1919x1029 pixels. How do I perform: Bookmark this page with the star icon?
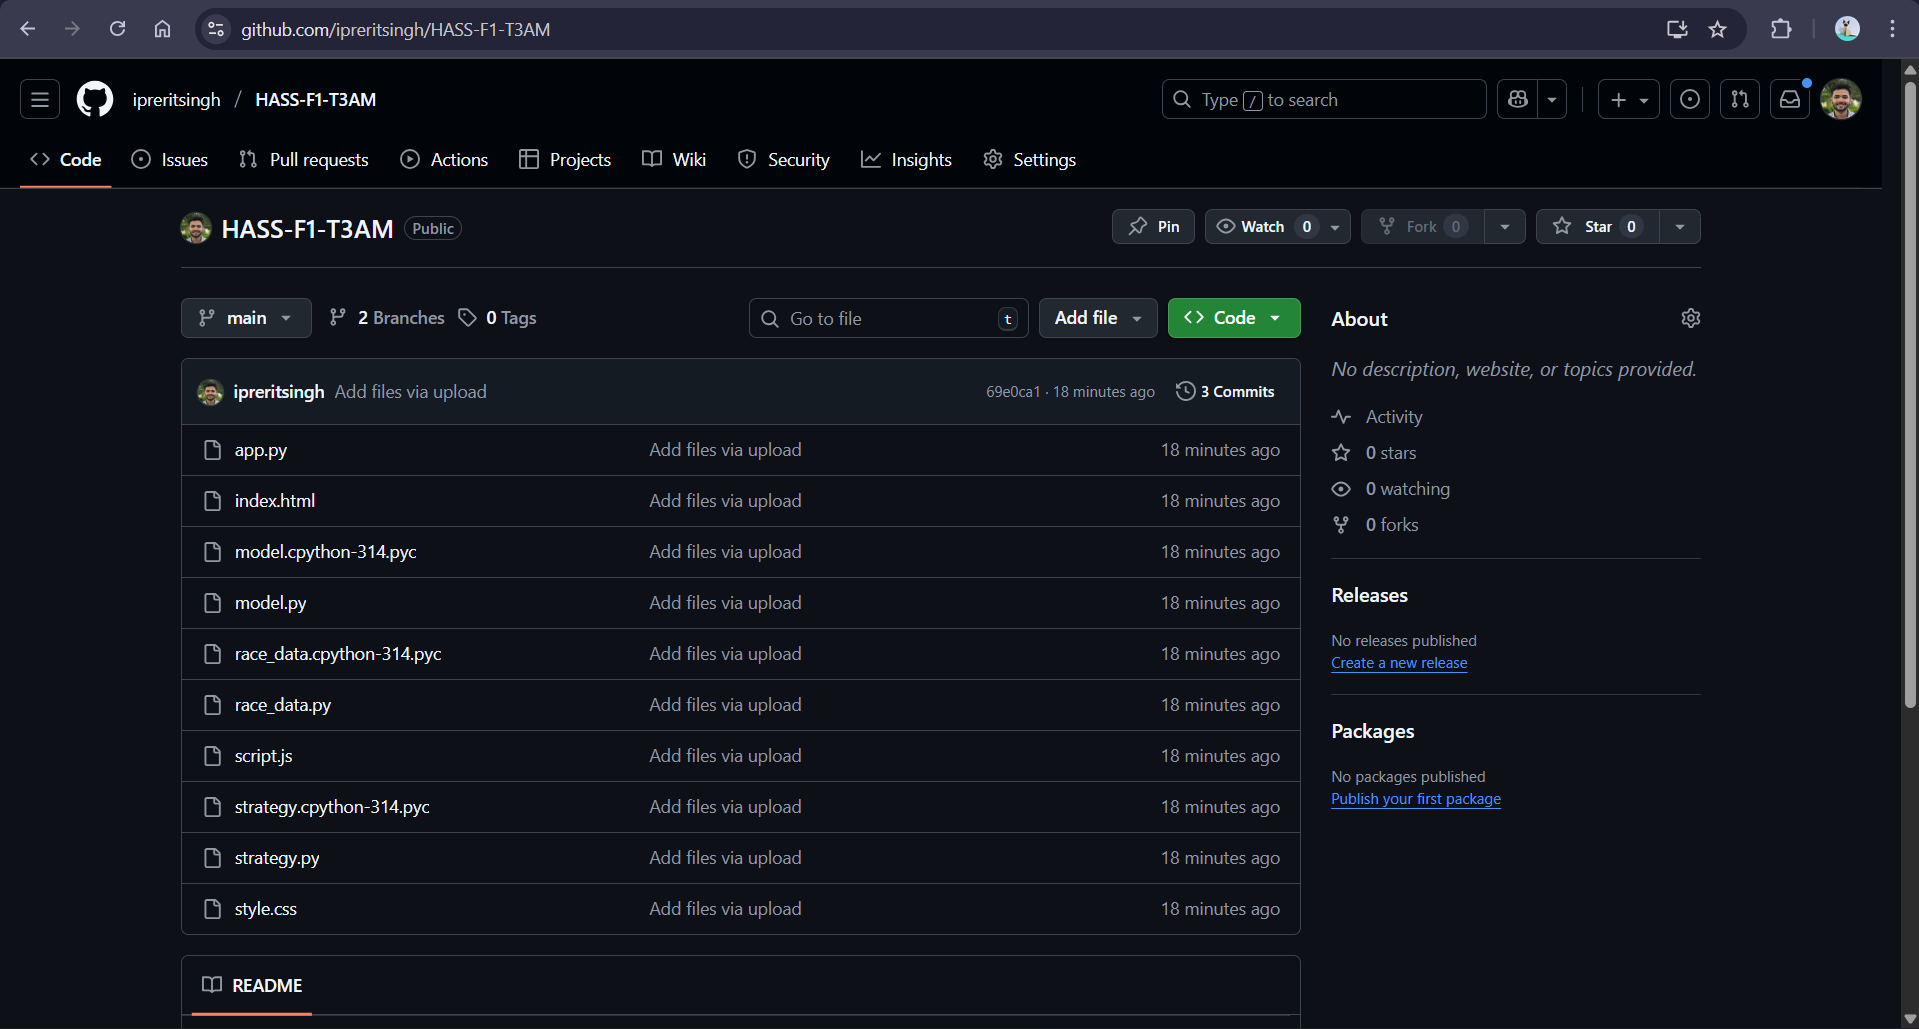[x=1718, y=29]
